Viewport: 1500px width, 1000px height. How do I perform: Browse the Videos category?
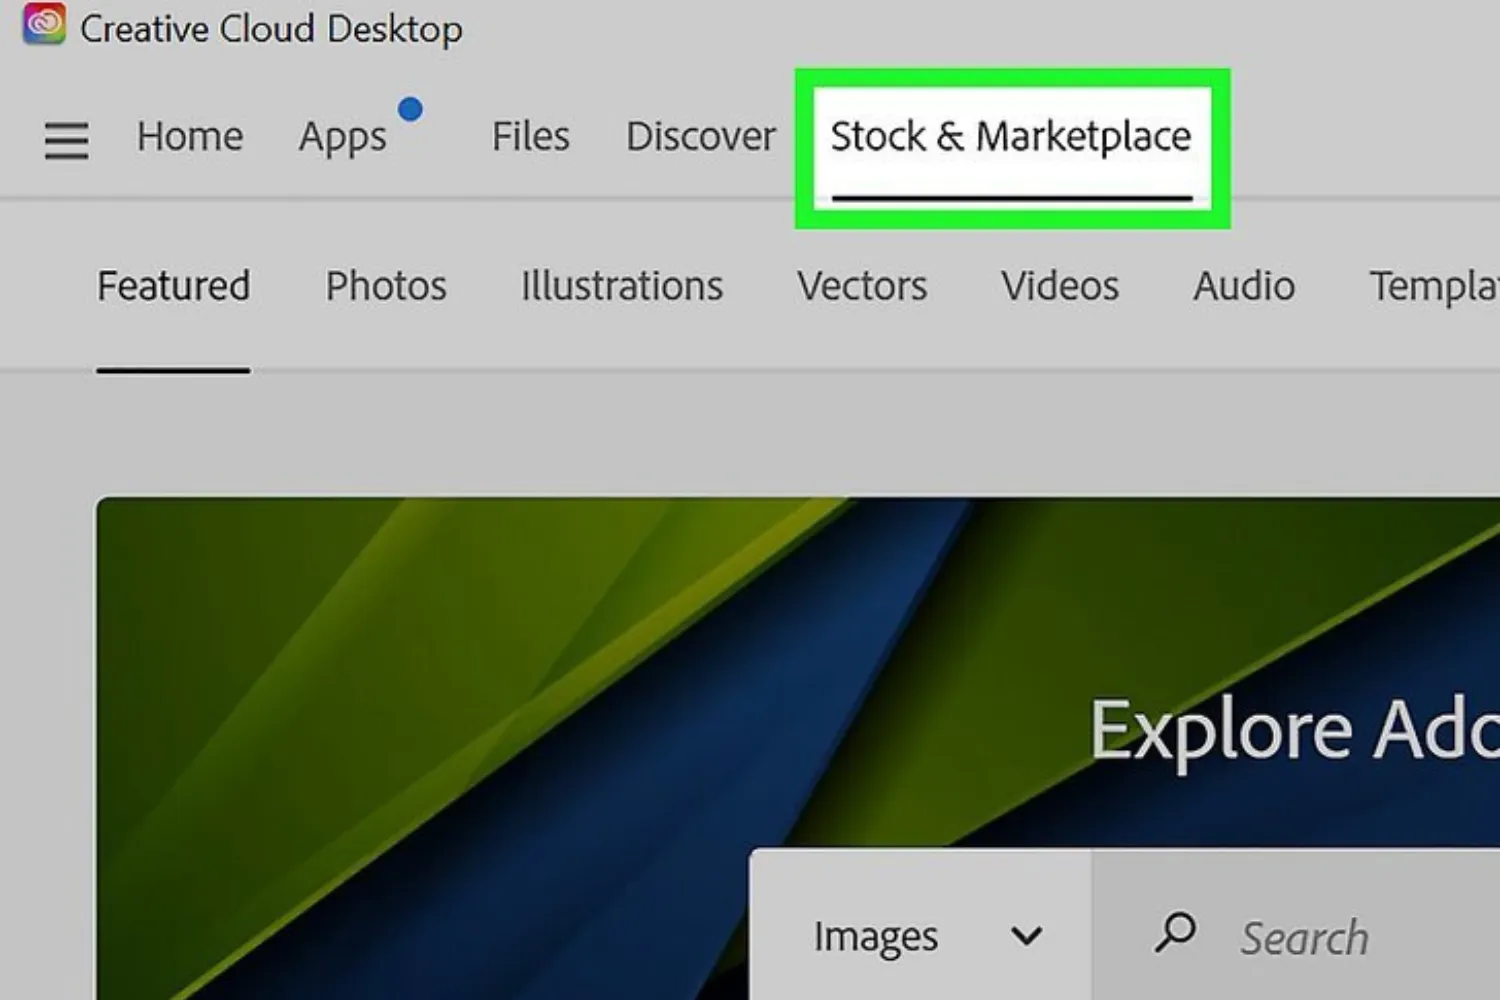pyautogui.click(x=1060, y=286)
